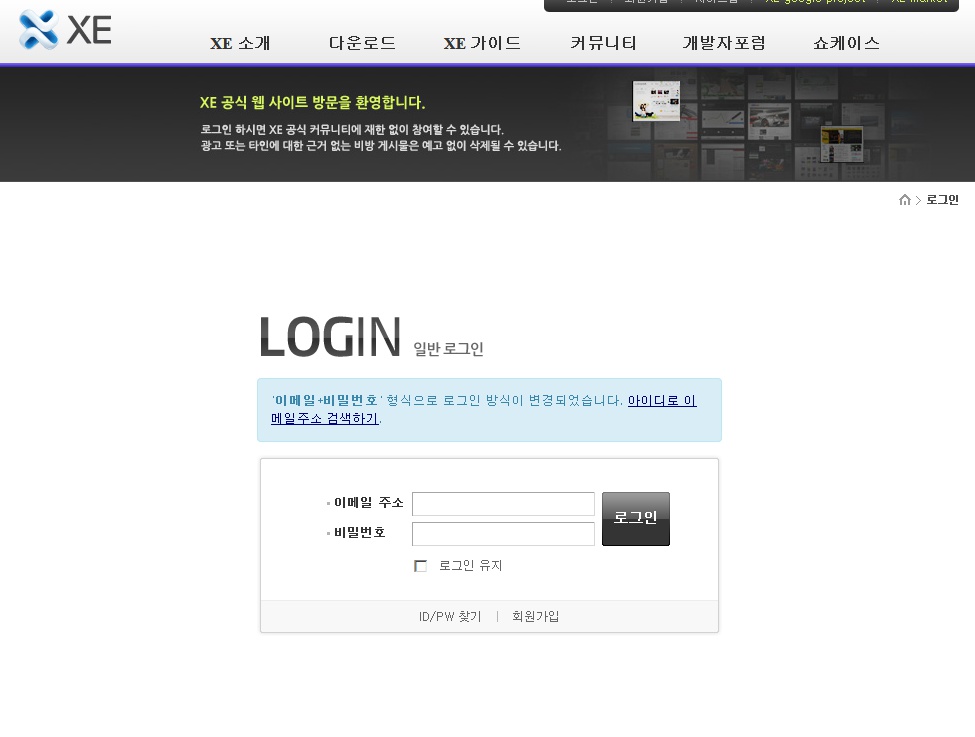The image size is (975, 737).
Task: Open the 다운로드 menu
Action: pyautogui.click(x=362, y=43)
